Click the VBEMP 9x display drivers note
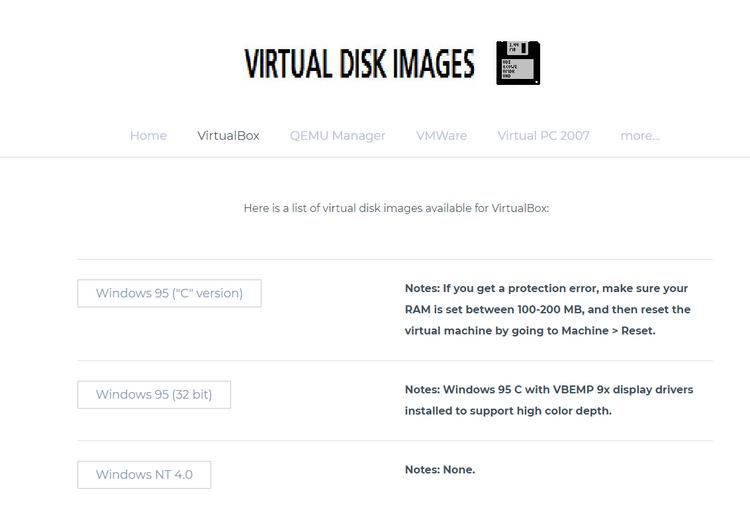The image size is (750, 516). pos(549,400)
